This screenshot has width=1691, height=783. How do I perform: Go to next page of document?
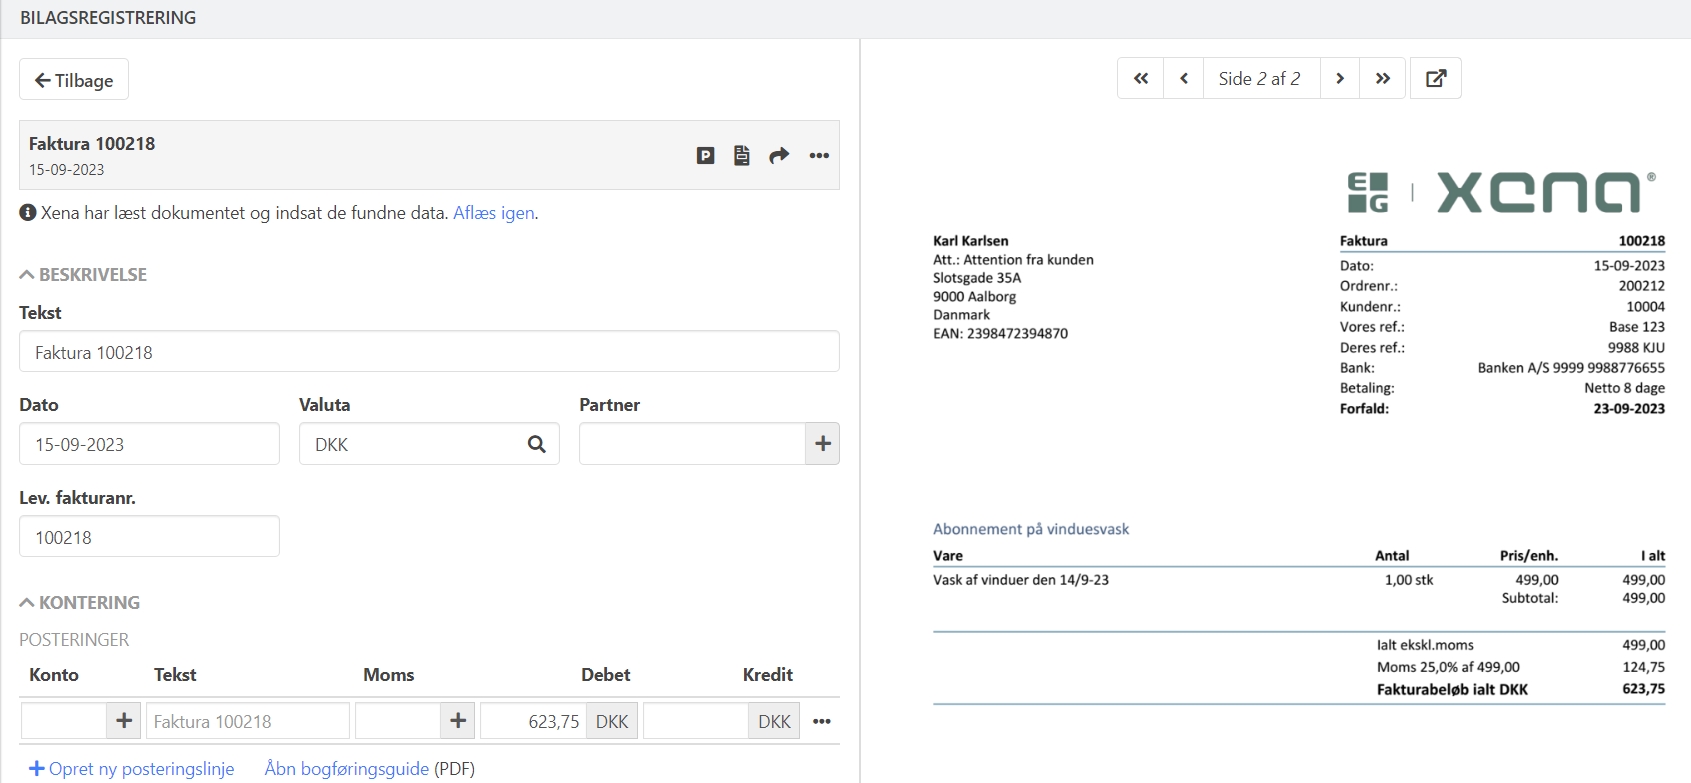(1340, 78)
